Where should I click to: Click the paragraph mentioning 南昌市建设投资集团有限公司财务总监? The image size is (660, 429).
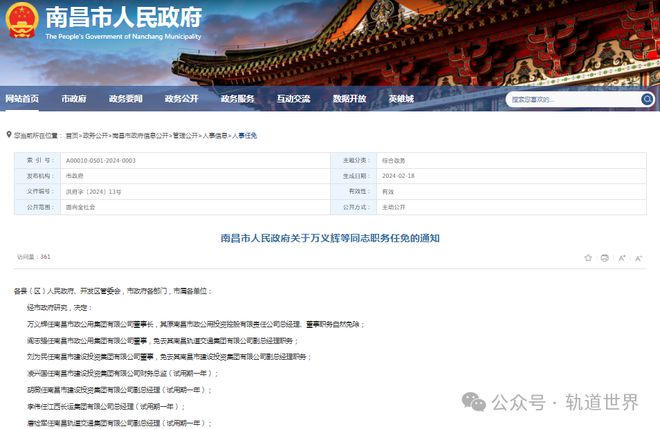click(123, 373)
